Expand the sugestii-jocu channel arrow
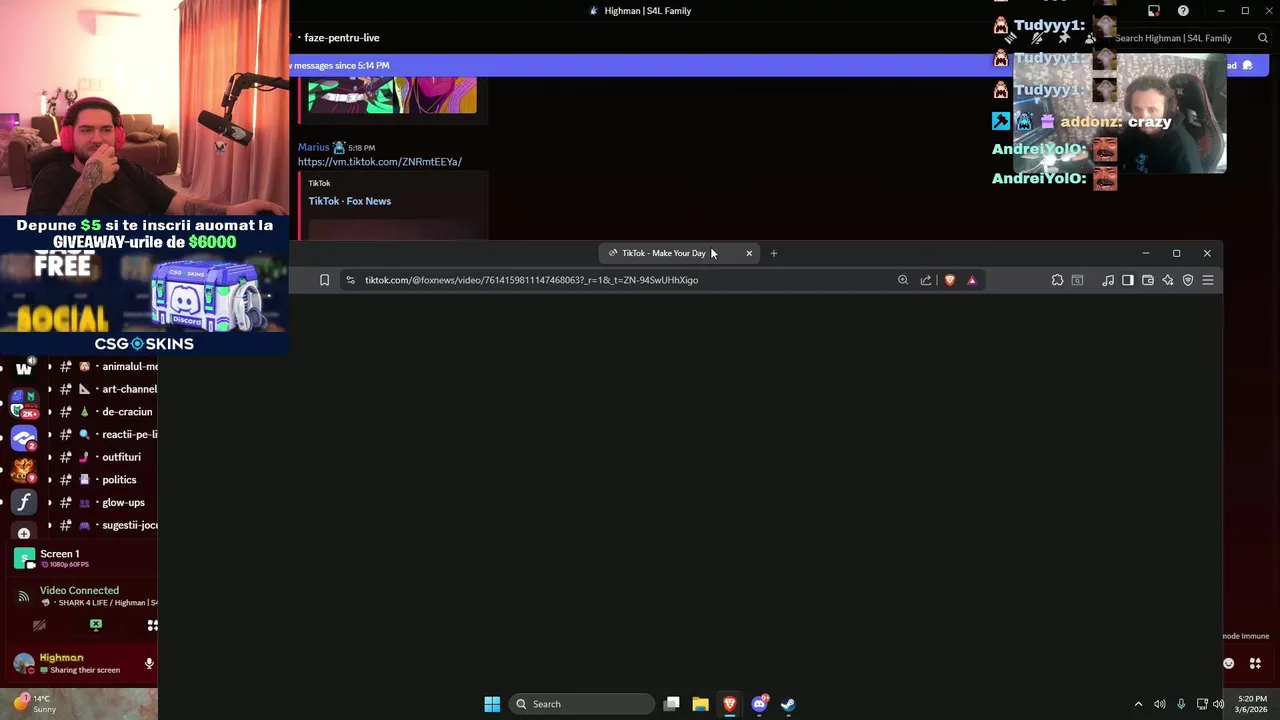This screenshot has width=1280, height=720. (50, 525)
